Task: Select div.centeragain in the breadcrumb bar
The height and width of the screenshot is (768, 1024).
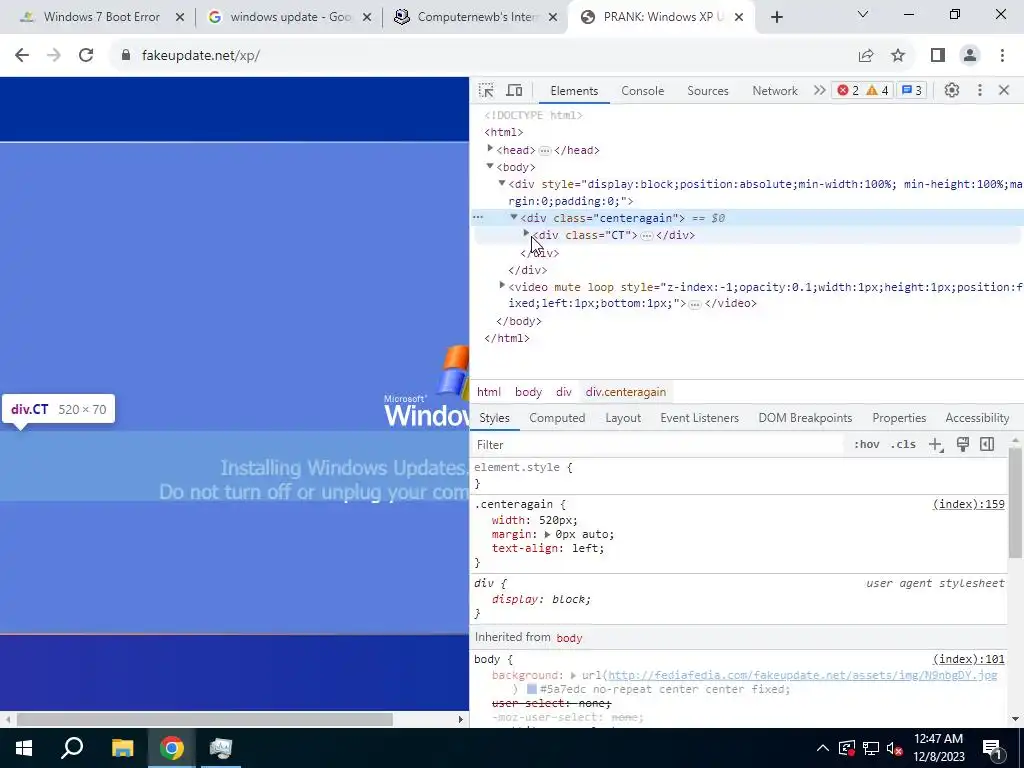Action: point(626,392)
